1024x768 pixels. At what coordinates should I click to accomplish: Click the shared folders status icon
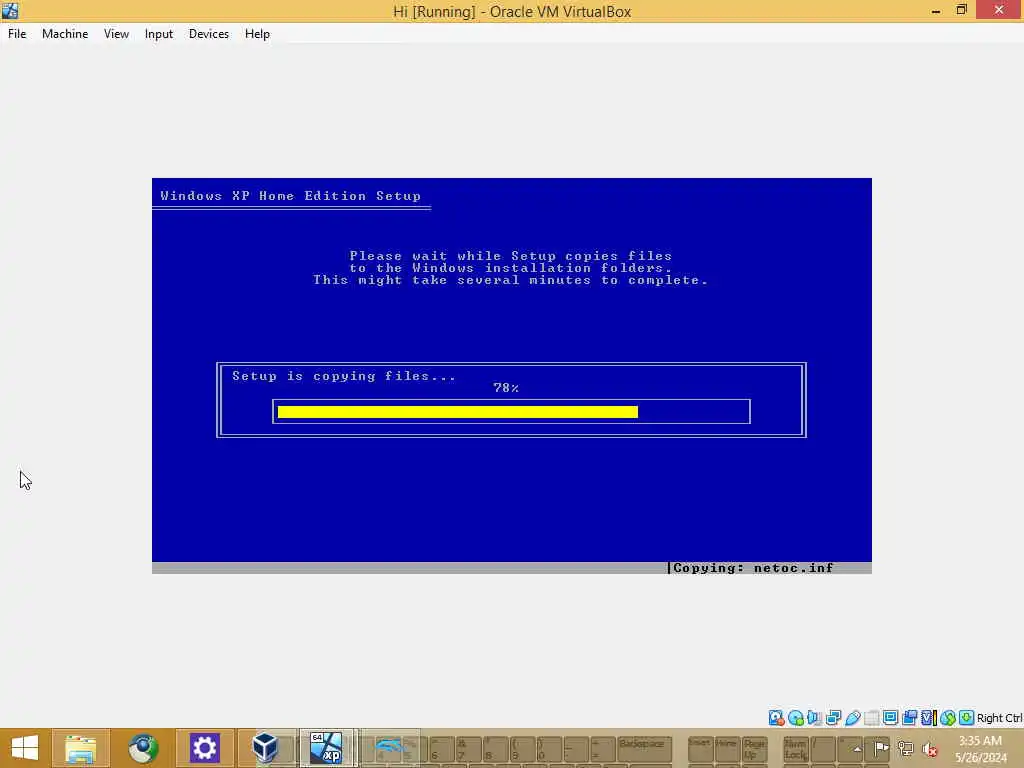(871, 718)
